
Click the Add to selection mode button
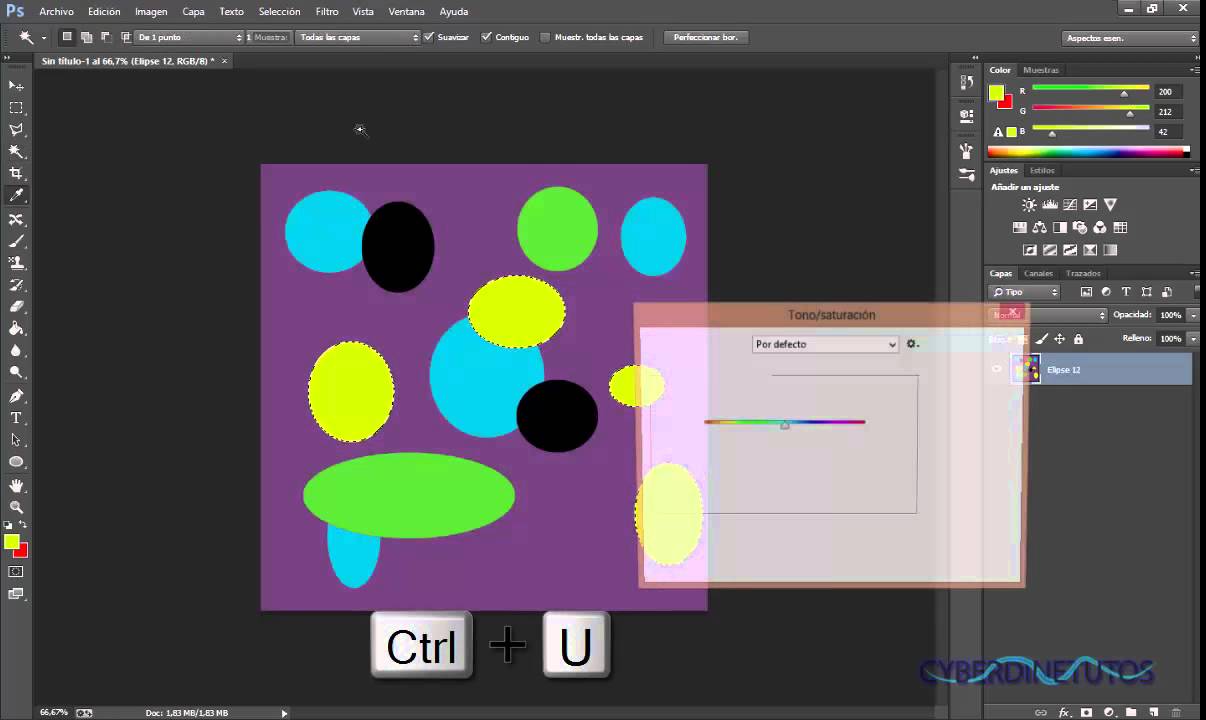click(x=87, y=37)
